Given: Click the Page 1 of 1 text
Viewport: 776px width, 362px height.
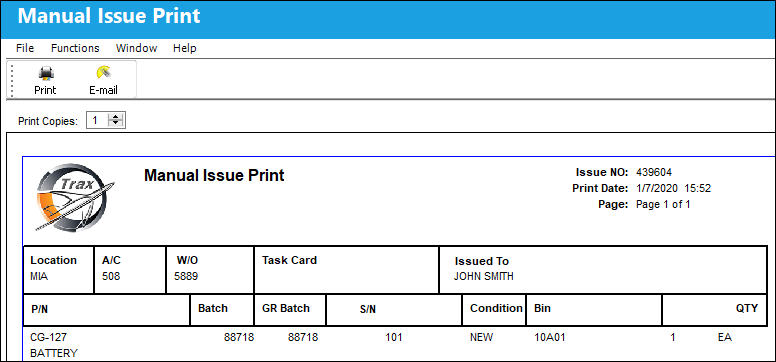Looking at the screenshot, I should click(663, 204).
